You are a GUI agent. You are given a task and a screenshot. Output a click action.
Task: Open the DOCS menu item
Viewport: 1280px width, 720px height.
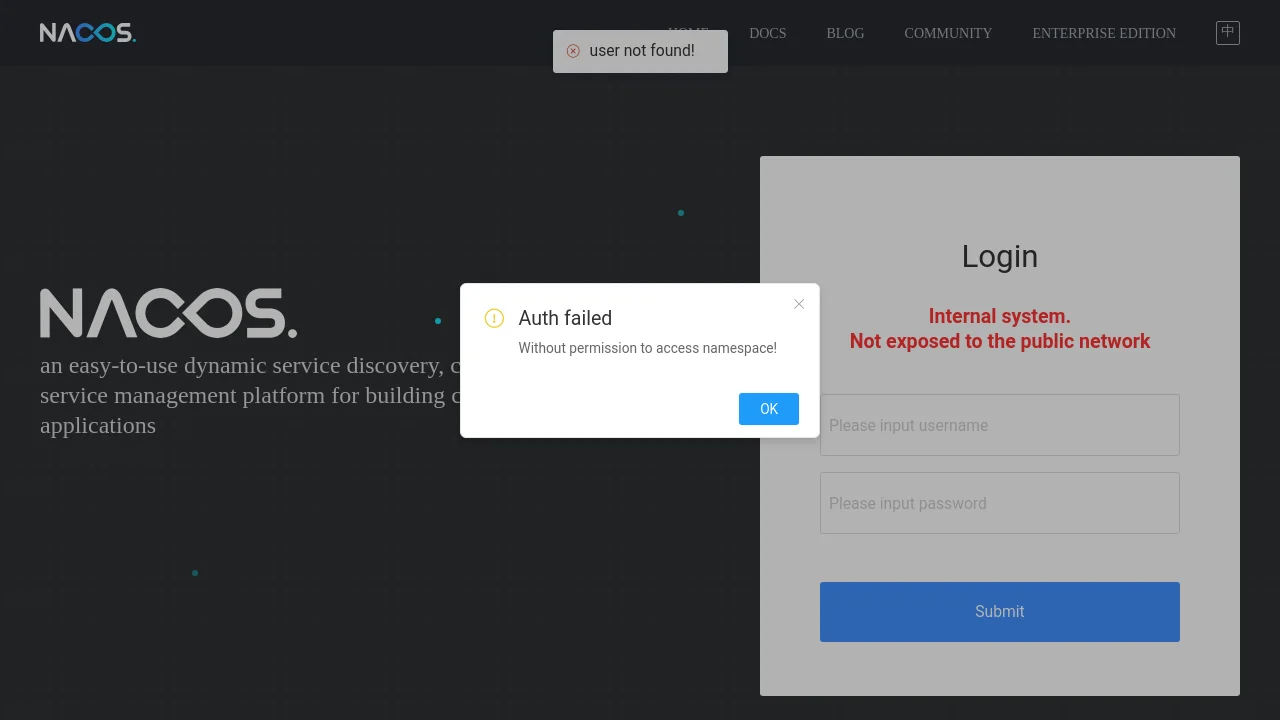click(x=768, y=33)
